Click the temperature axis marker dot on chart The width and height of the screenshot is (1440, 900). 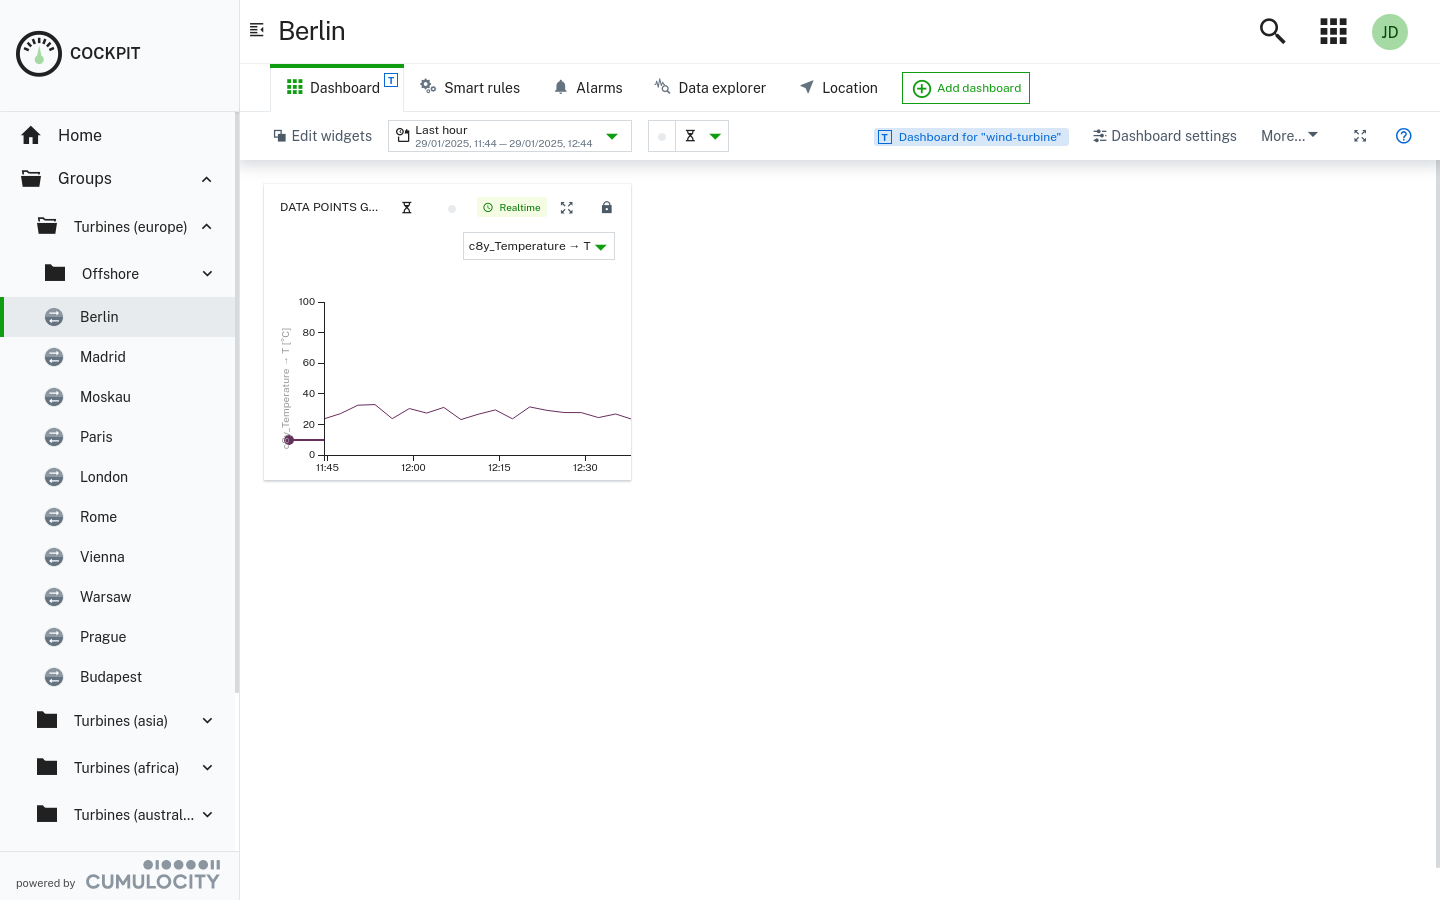tap(289, 440)
